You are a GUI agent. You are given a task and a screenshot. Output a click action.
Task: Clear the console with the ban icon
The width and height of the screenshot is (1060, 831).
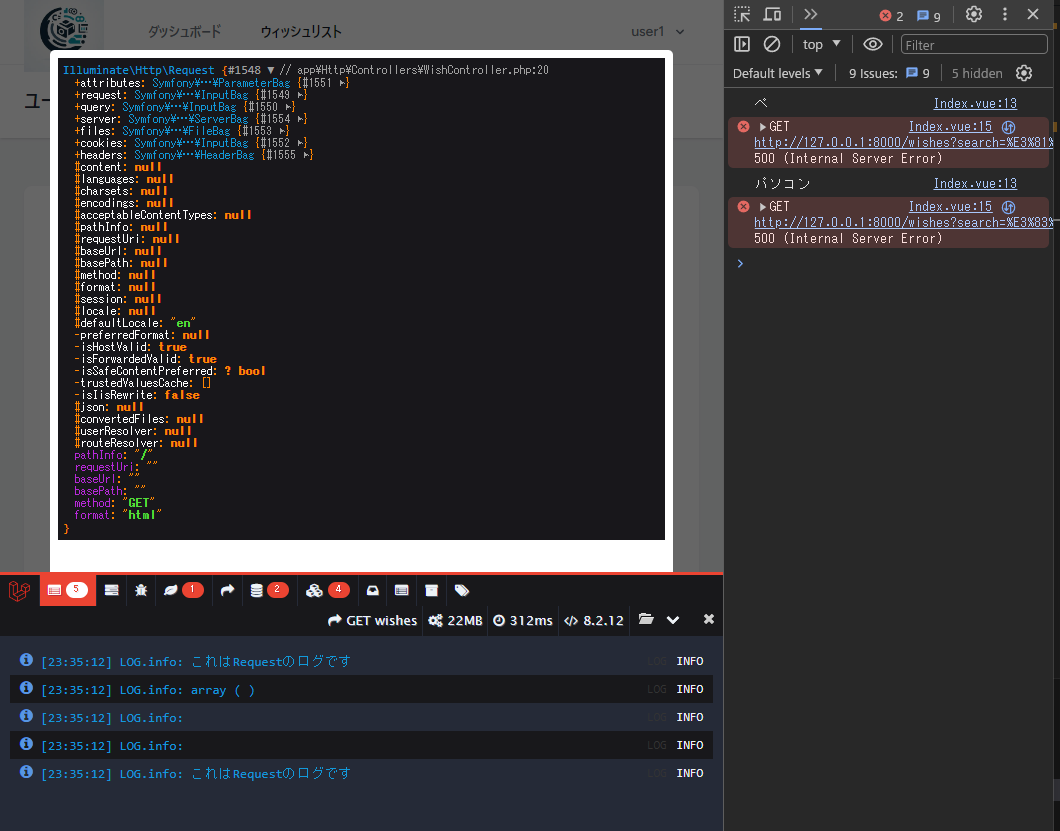click(772, 44)
